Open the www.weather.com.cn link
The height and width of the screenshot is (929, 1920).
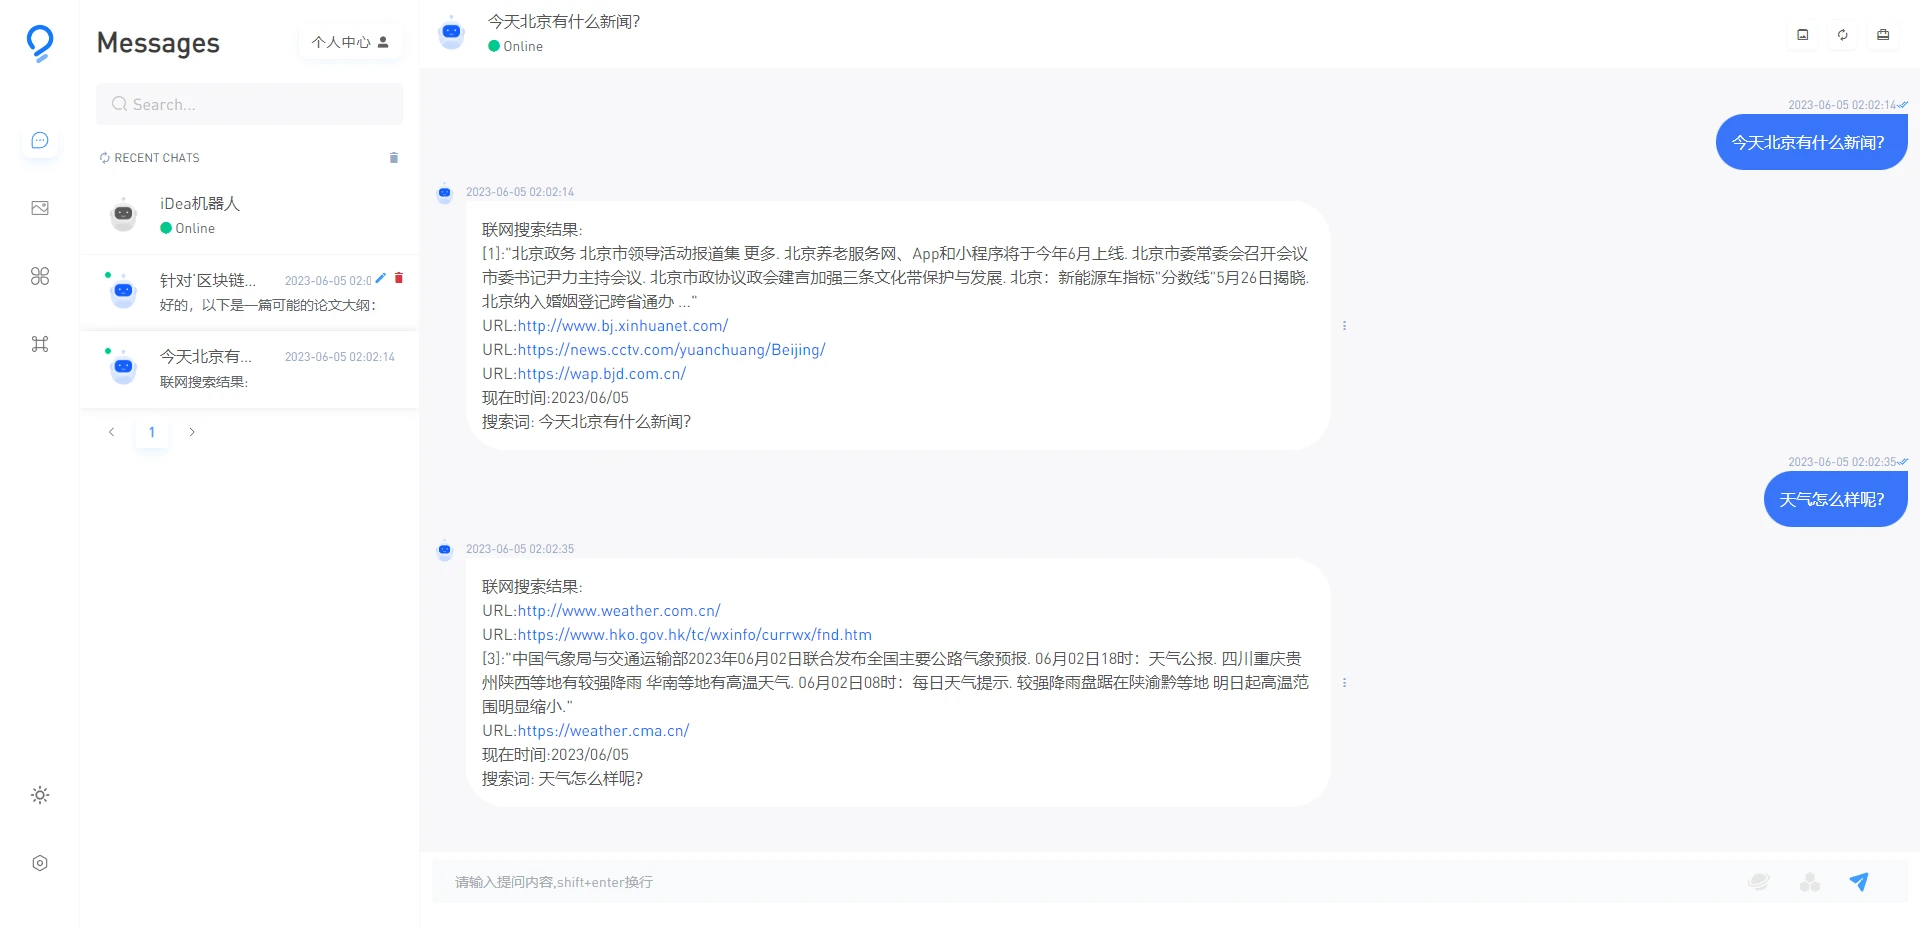(619, 611)
